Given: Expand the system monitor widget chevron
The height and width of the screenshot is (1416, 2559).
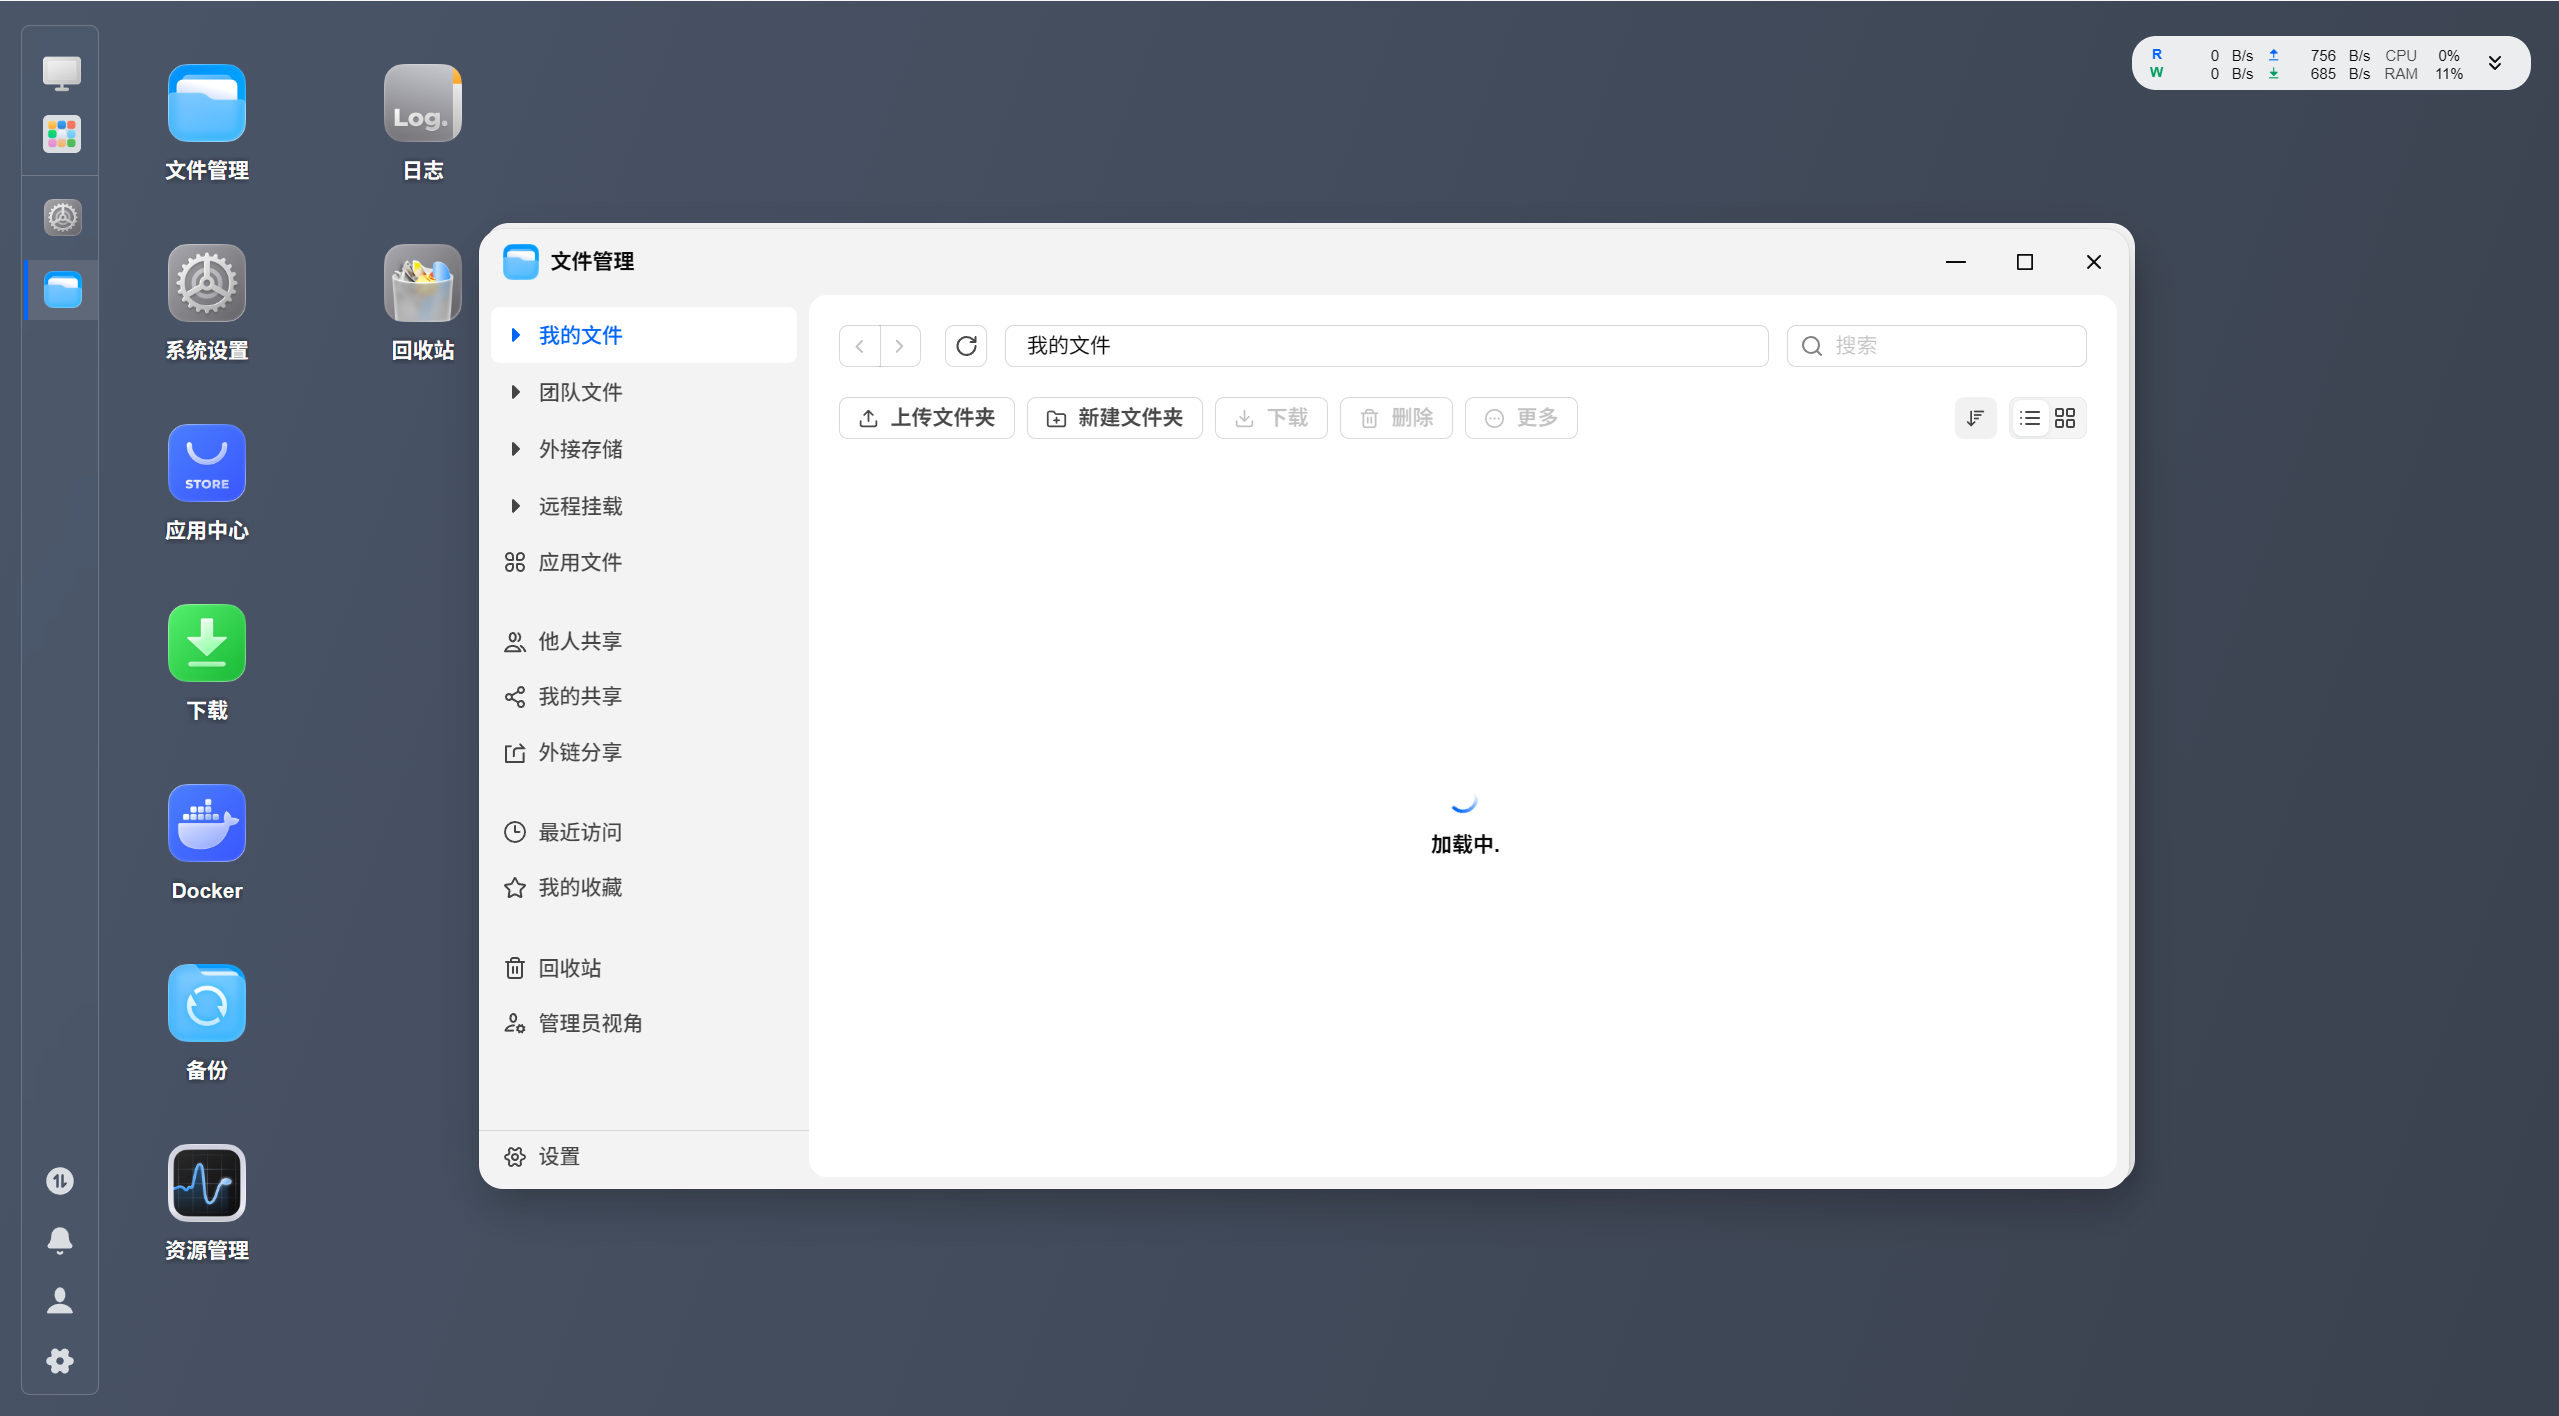Looking at the screenshot, I should pyautogui.click(x=2495, y=63).
